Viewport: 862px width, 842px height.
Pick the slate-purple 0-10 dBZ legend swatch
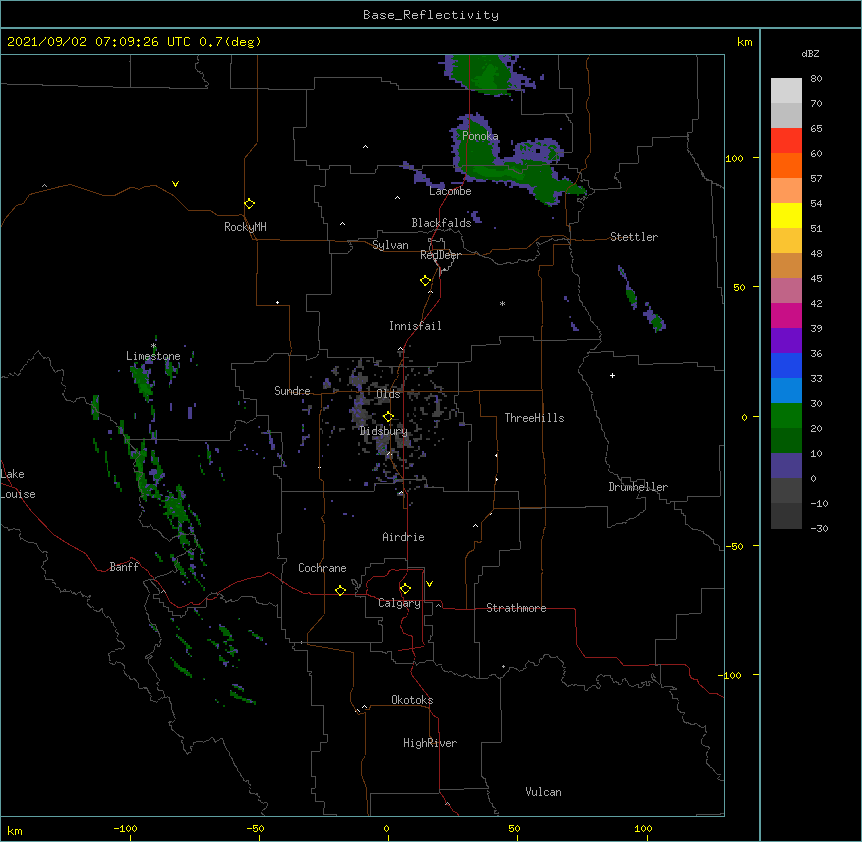(x=786, y=466)
